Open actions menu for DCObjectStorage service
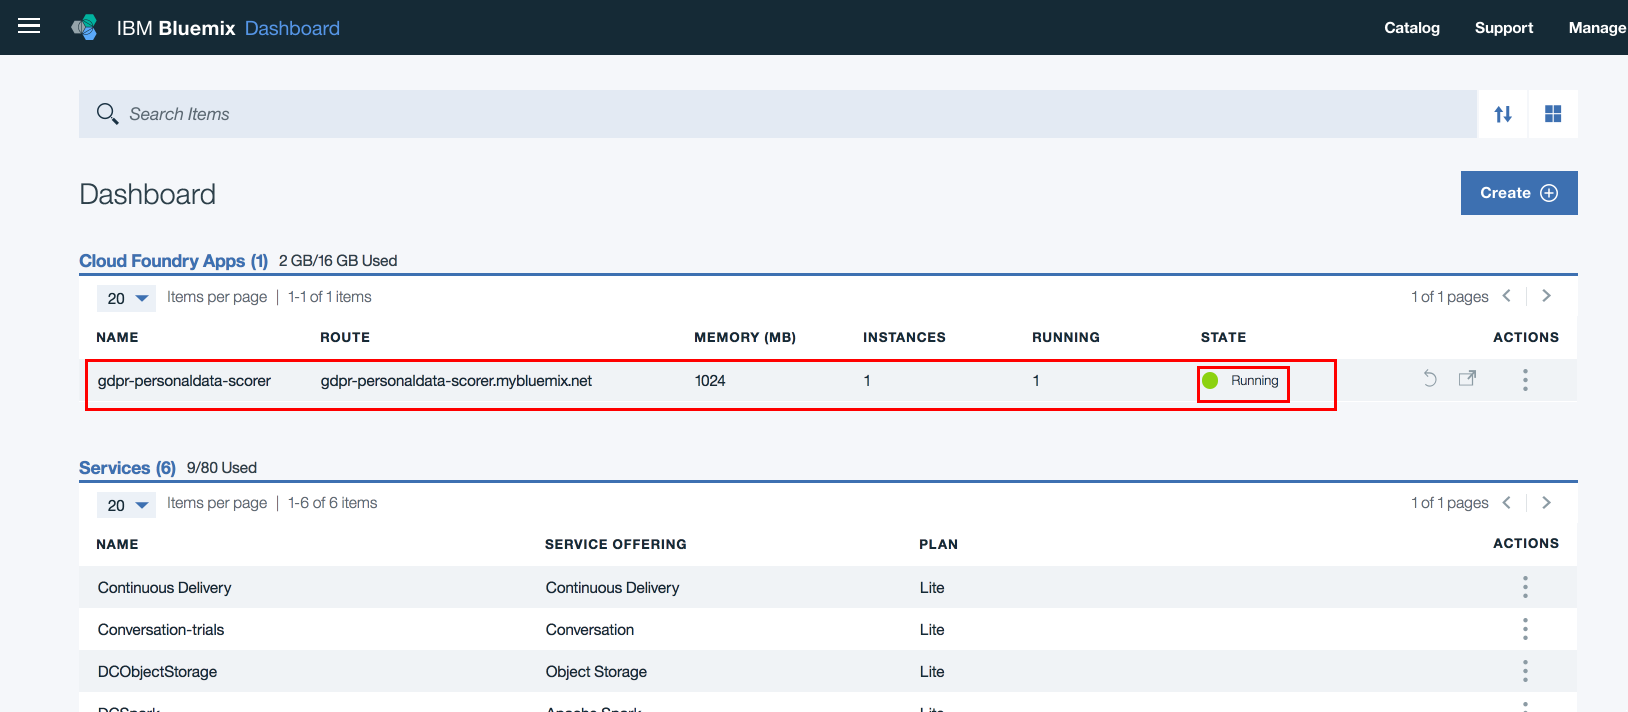This screenshot has width=1628, height=712. tap(1525, 671)
